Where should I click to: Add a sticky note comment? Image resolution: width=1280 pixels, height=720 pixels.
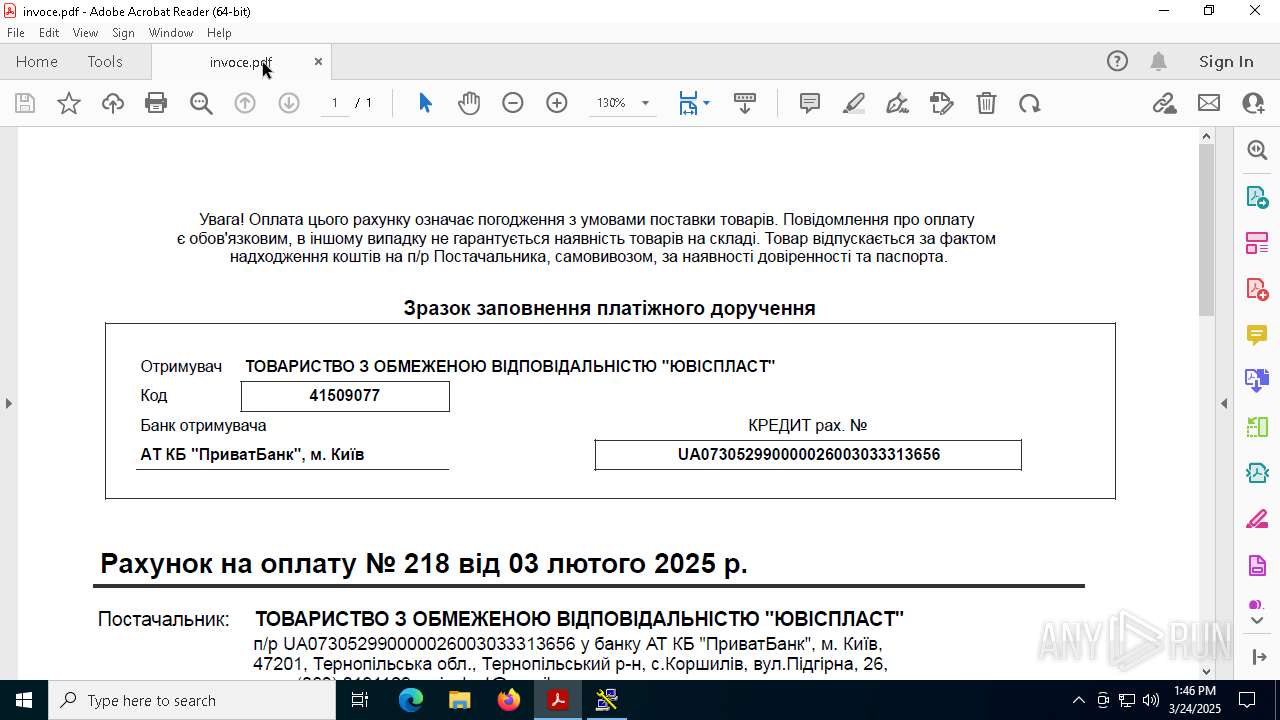[810, 103]
